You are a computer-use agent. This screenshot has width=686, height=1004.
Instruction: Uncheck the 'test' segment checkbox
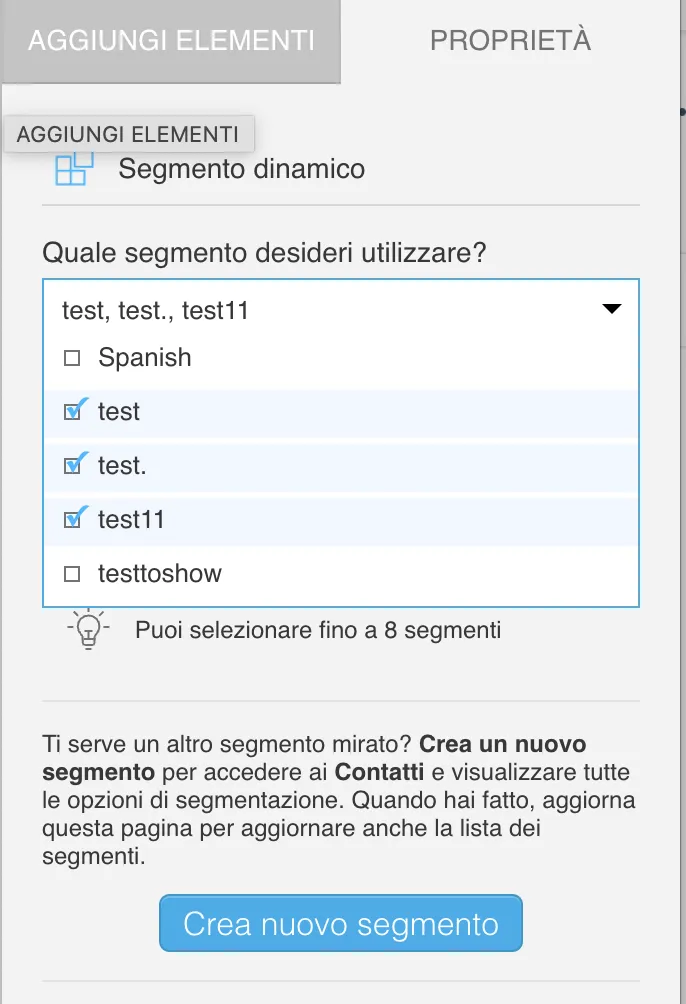coord(74,410)
